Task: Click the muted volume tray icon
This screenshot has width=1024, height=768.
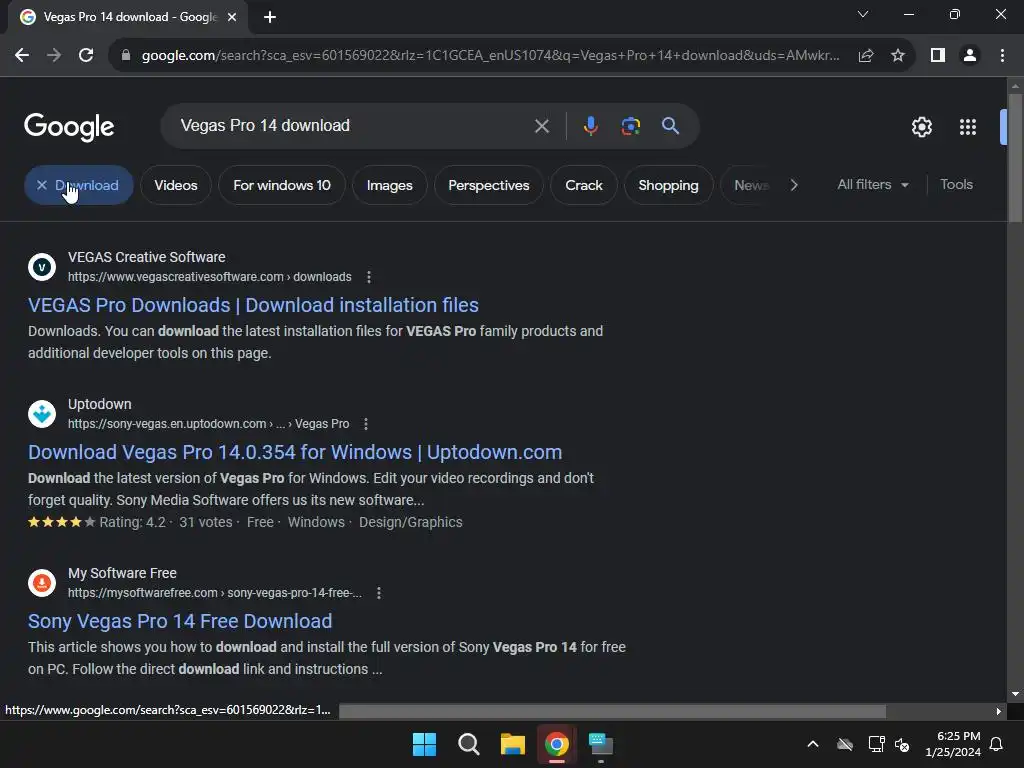Action: [x=902, y=744]
